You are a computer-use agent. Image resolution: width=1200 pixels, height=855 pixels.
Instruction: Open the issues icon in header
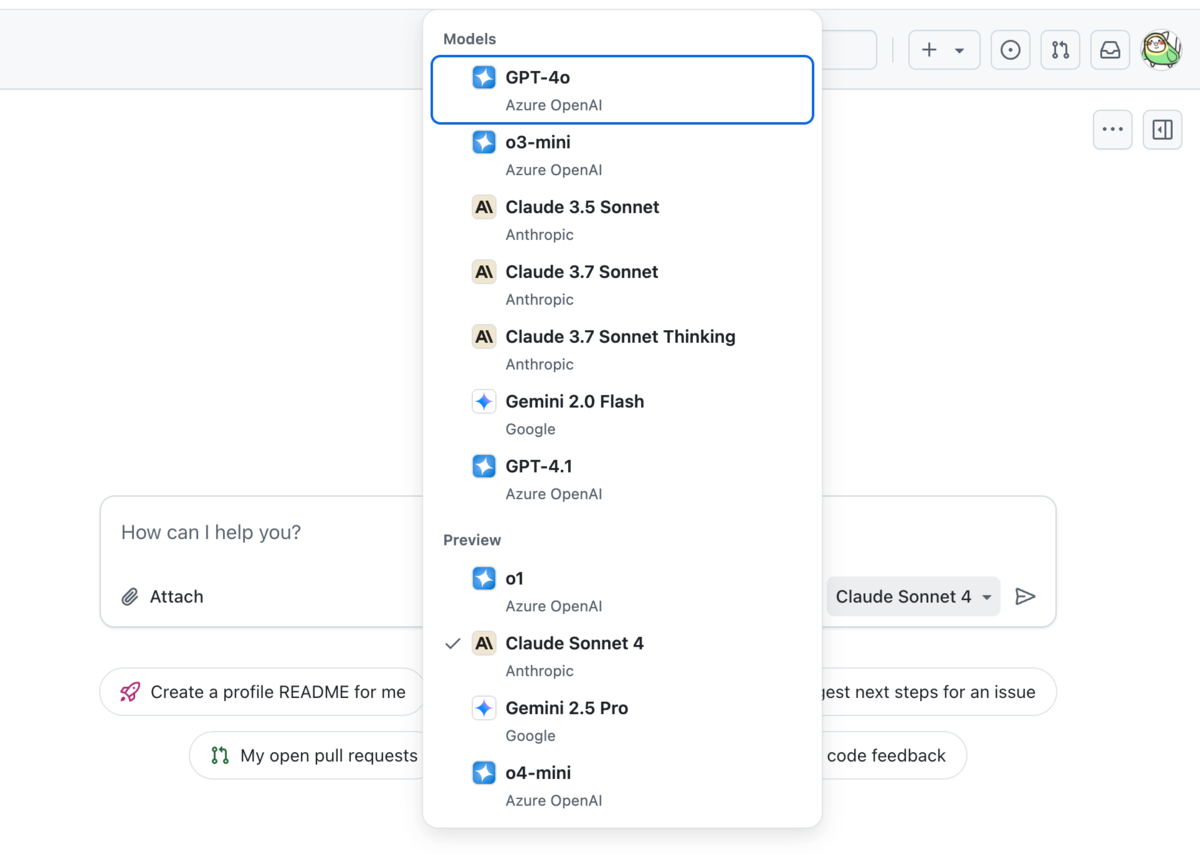pyautogui.click(x=1010, y=50)
